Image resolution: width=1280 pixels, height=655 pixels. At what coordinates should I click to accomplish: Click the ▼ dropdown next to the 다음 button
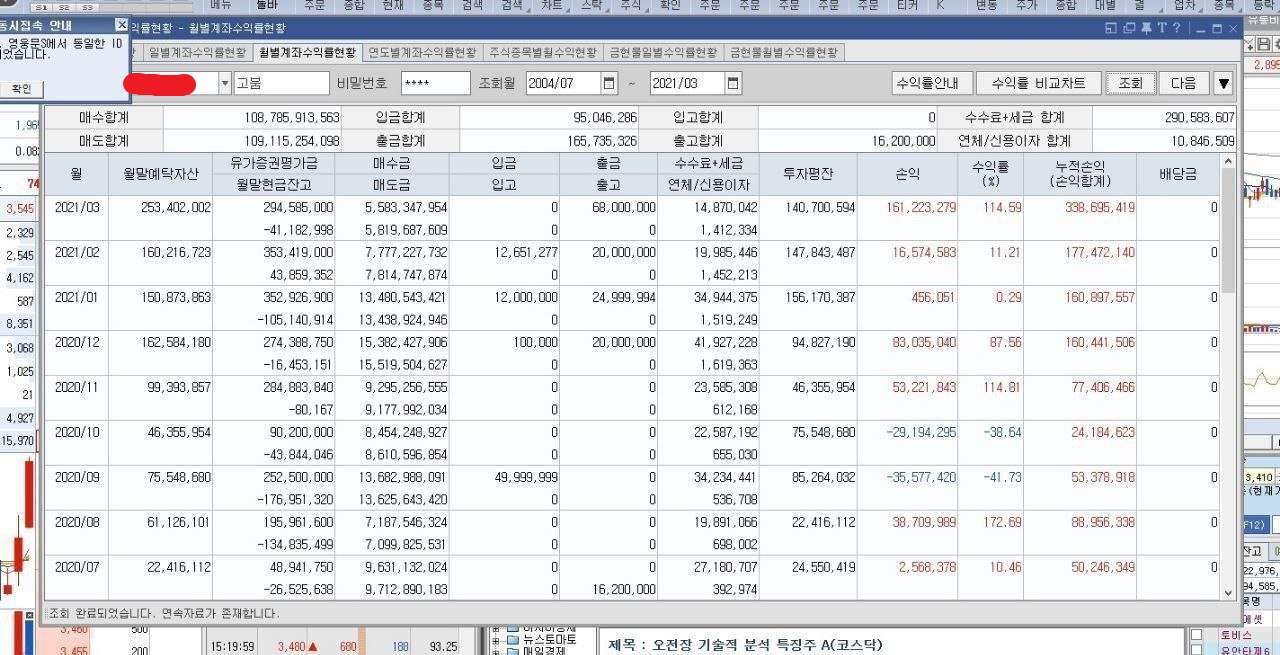1223,83
